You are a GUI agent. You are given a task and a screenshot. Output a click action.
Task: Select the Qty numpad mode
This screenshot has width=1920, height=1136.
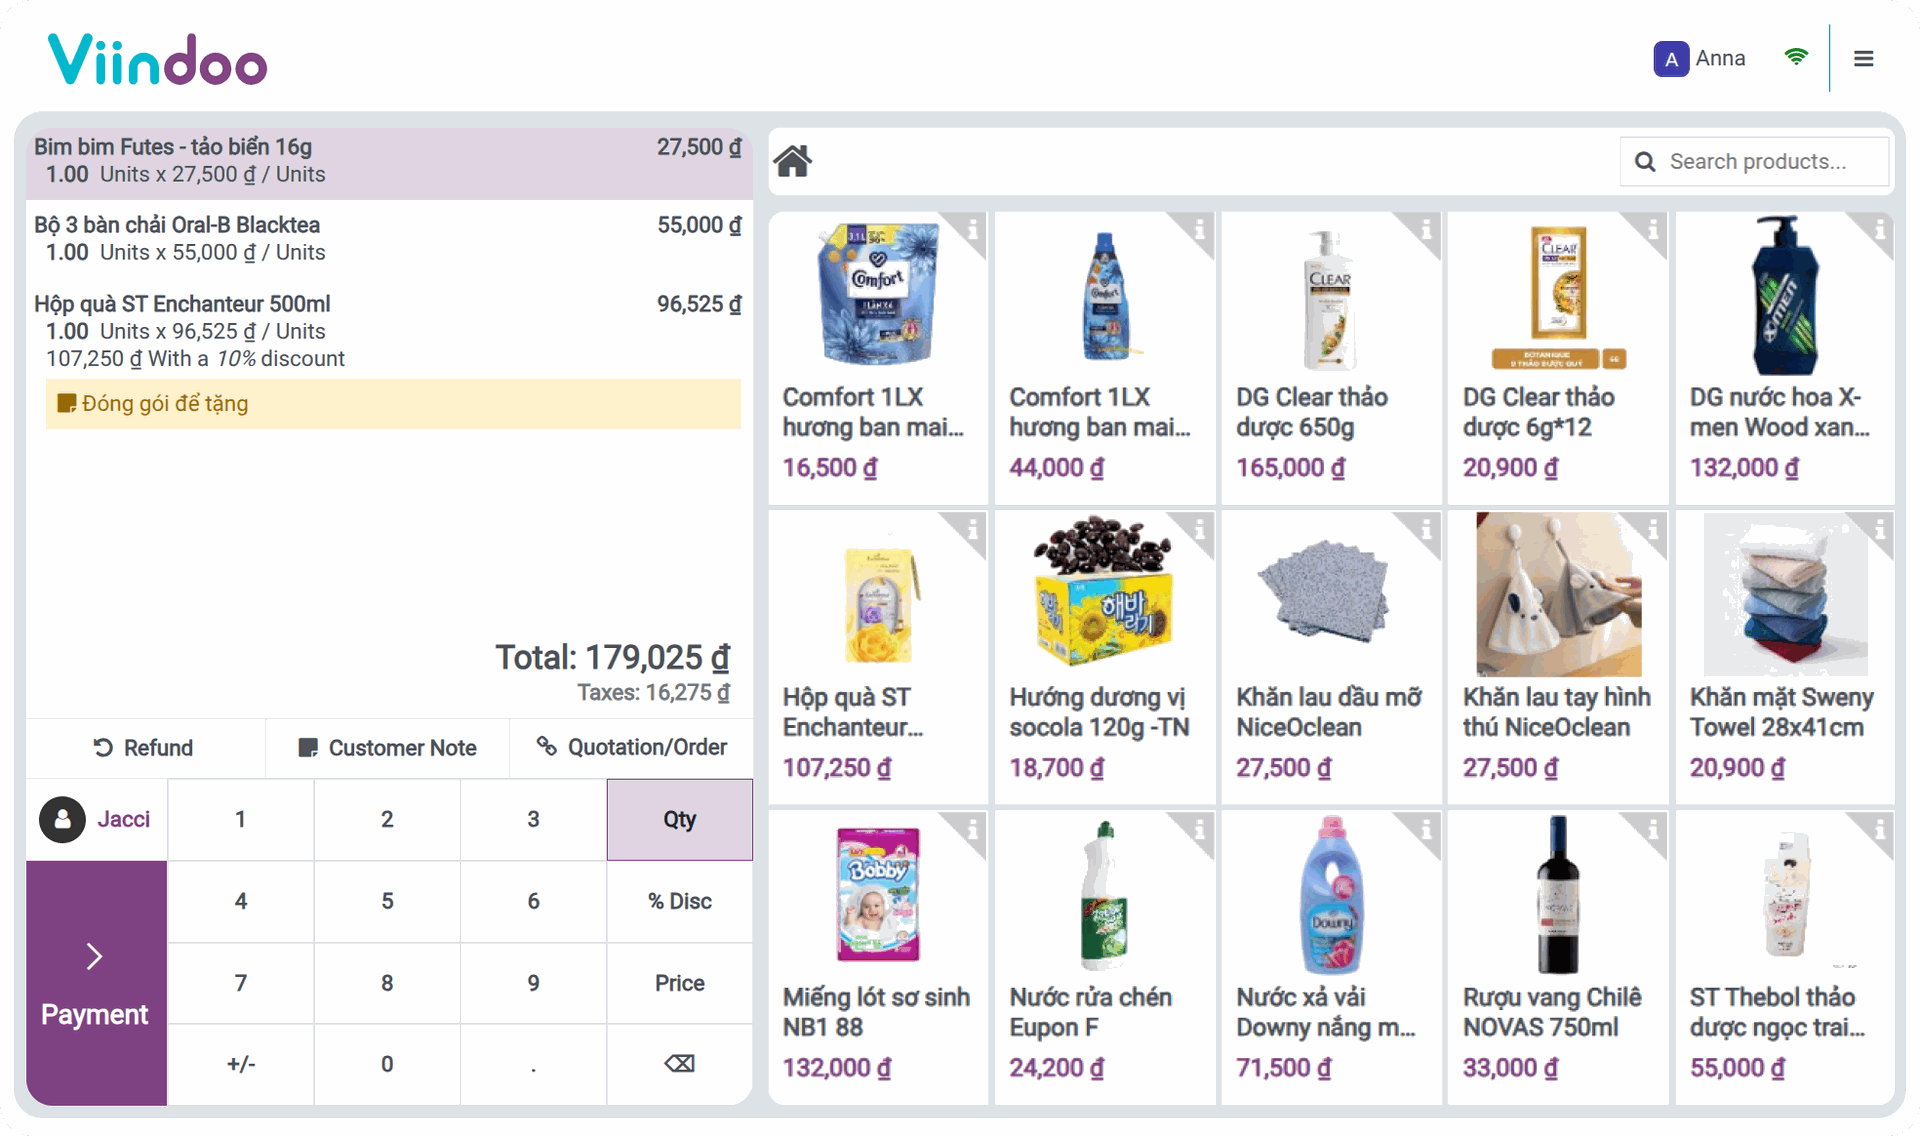[679, 820]
